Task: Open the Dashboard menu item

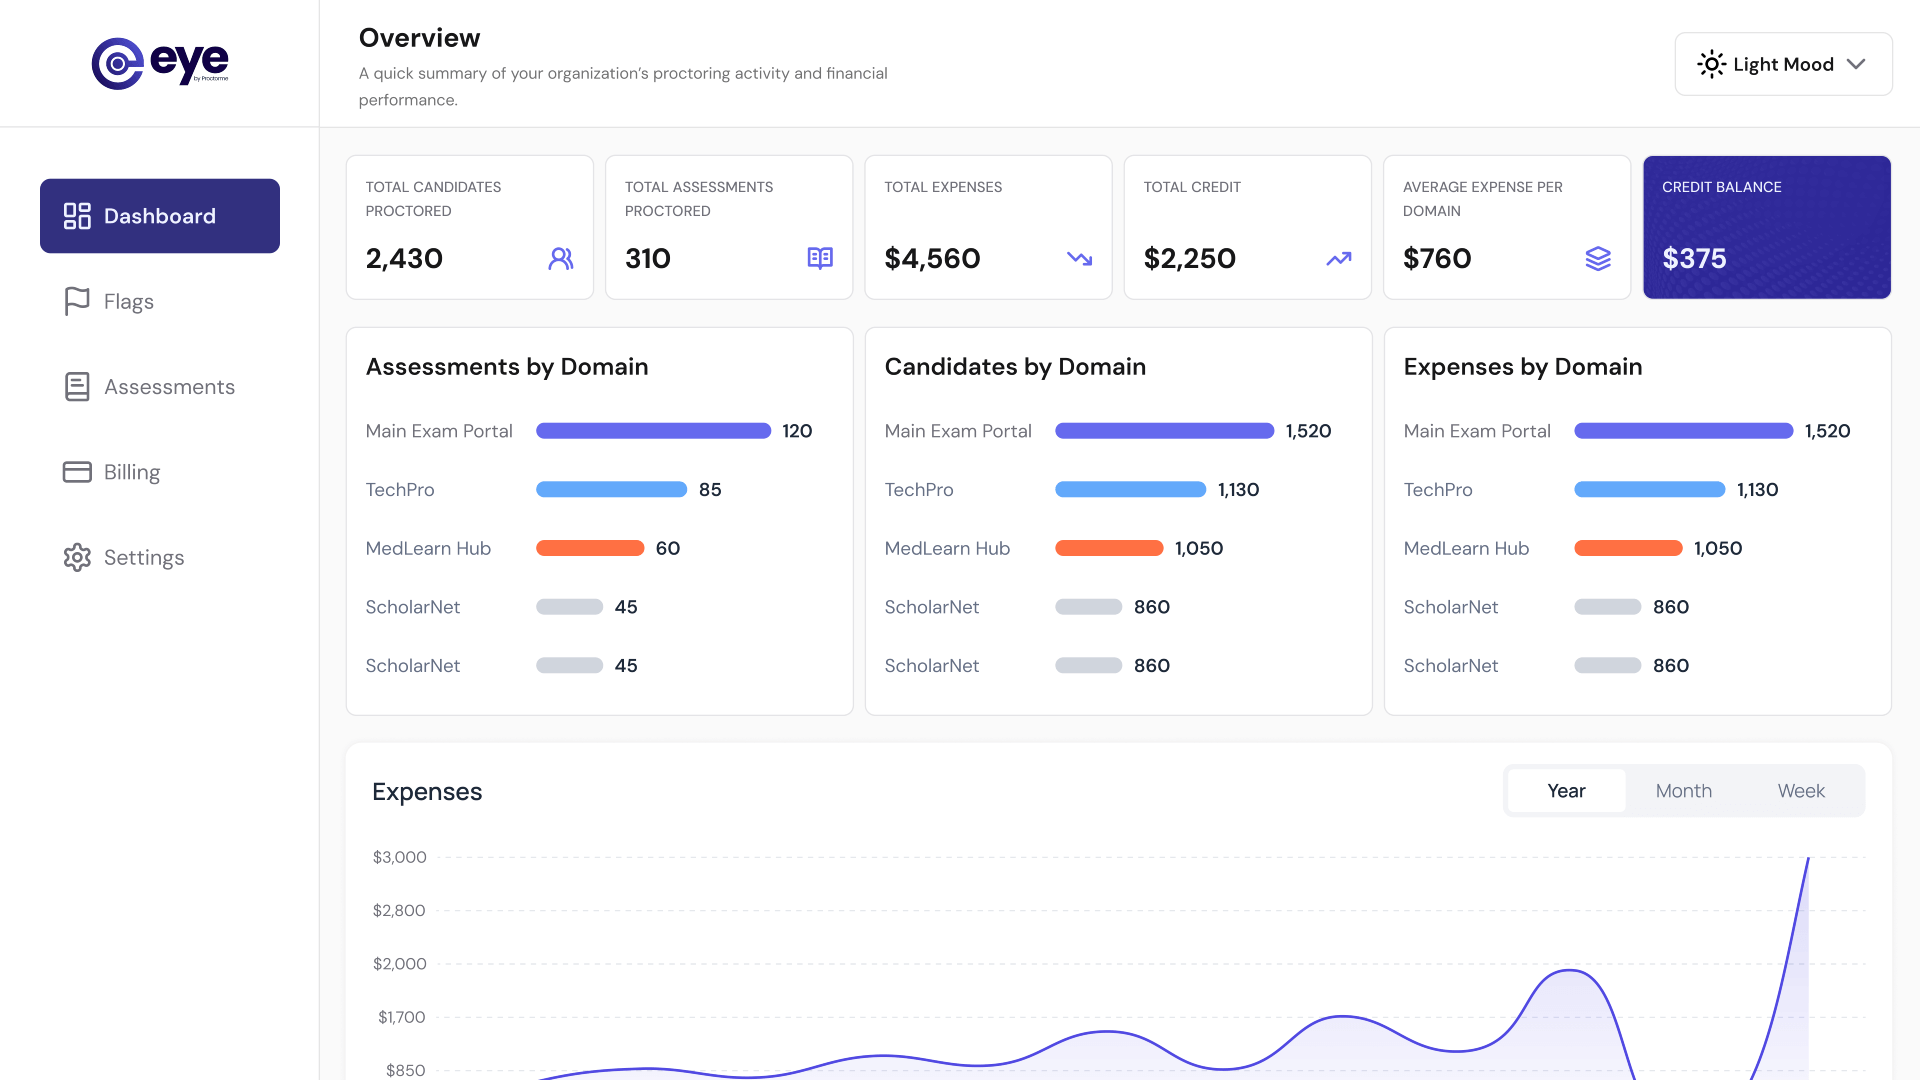Action: (160, 215)
